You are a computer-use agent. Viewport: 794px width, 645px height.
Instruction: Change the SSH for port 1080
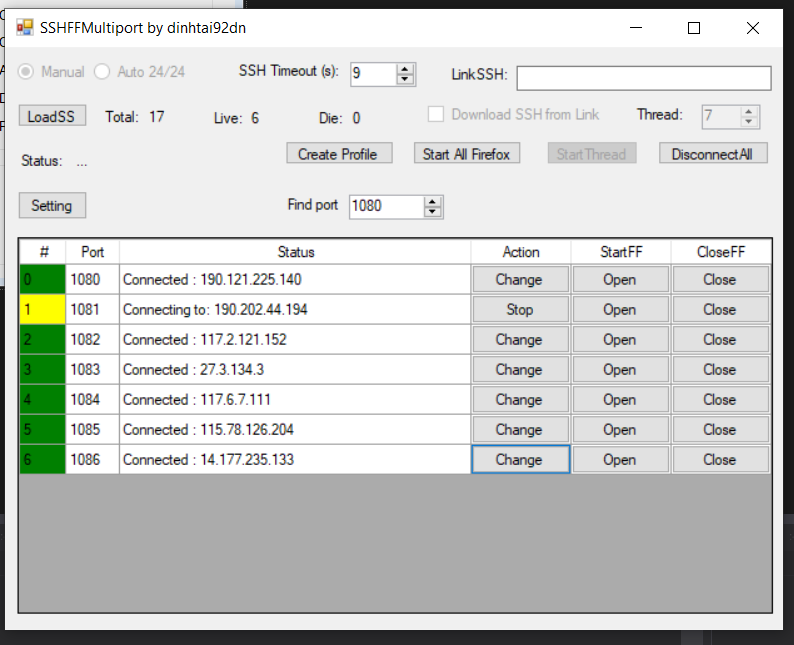pyautogui.click(x=519, y=280)
